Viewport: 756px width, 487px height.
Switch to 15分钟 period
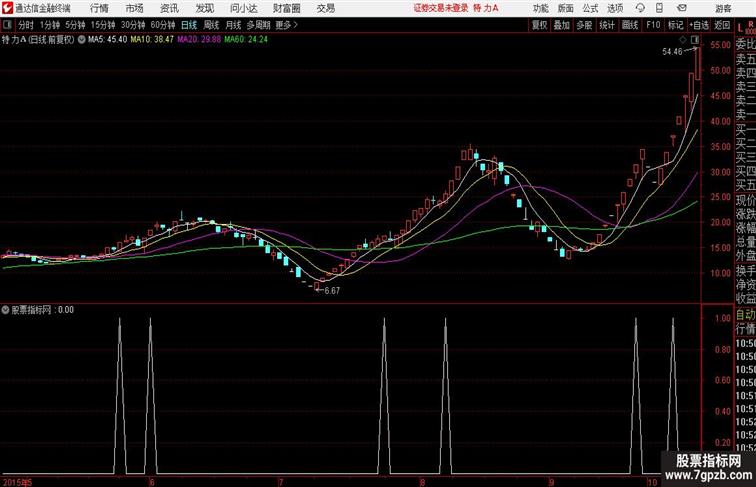click(103, 25)
